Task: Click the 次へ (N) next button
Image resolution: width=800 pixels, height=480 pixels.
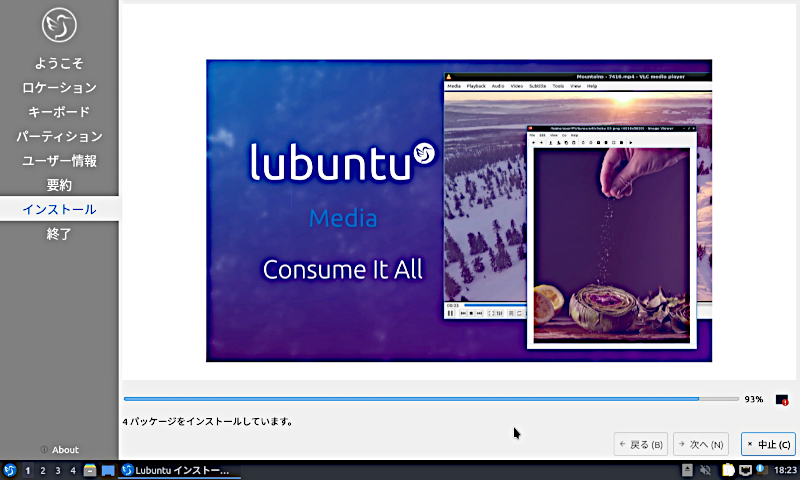Action: pyautogui.click(x=701, y=444)
